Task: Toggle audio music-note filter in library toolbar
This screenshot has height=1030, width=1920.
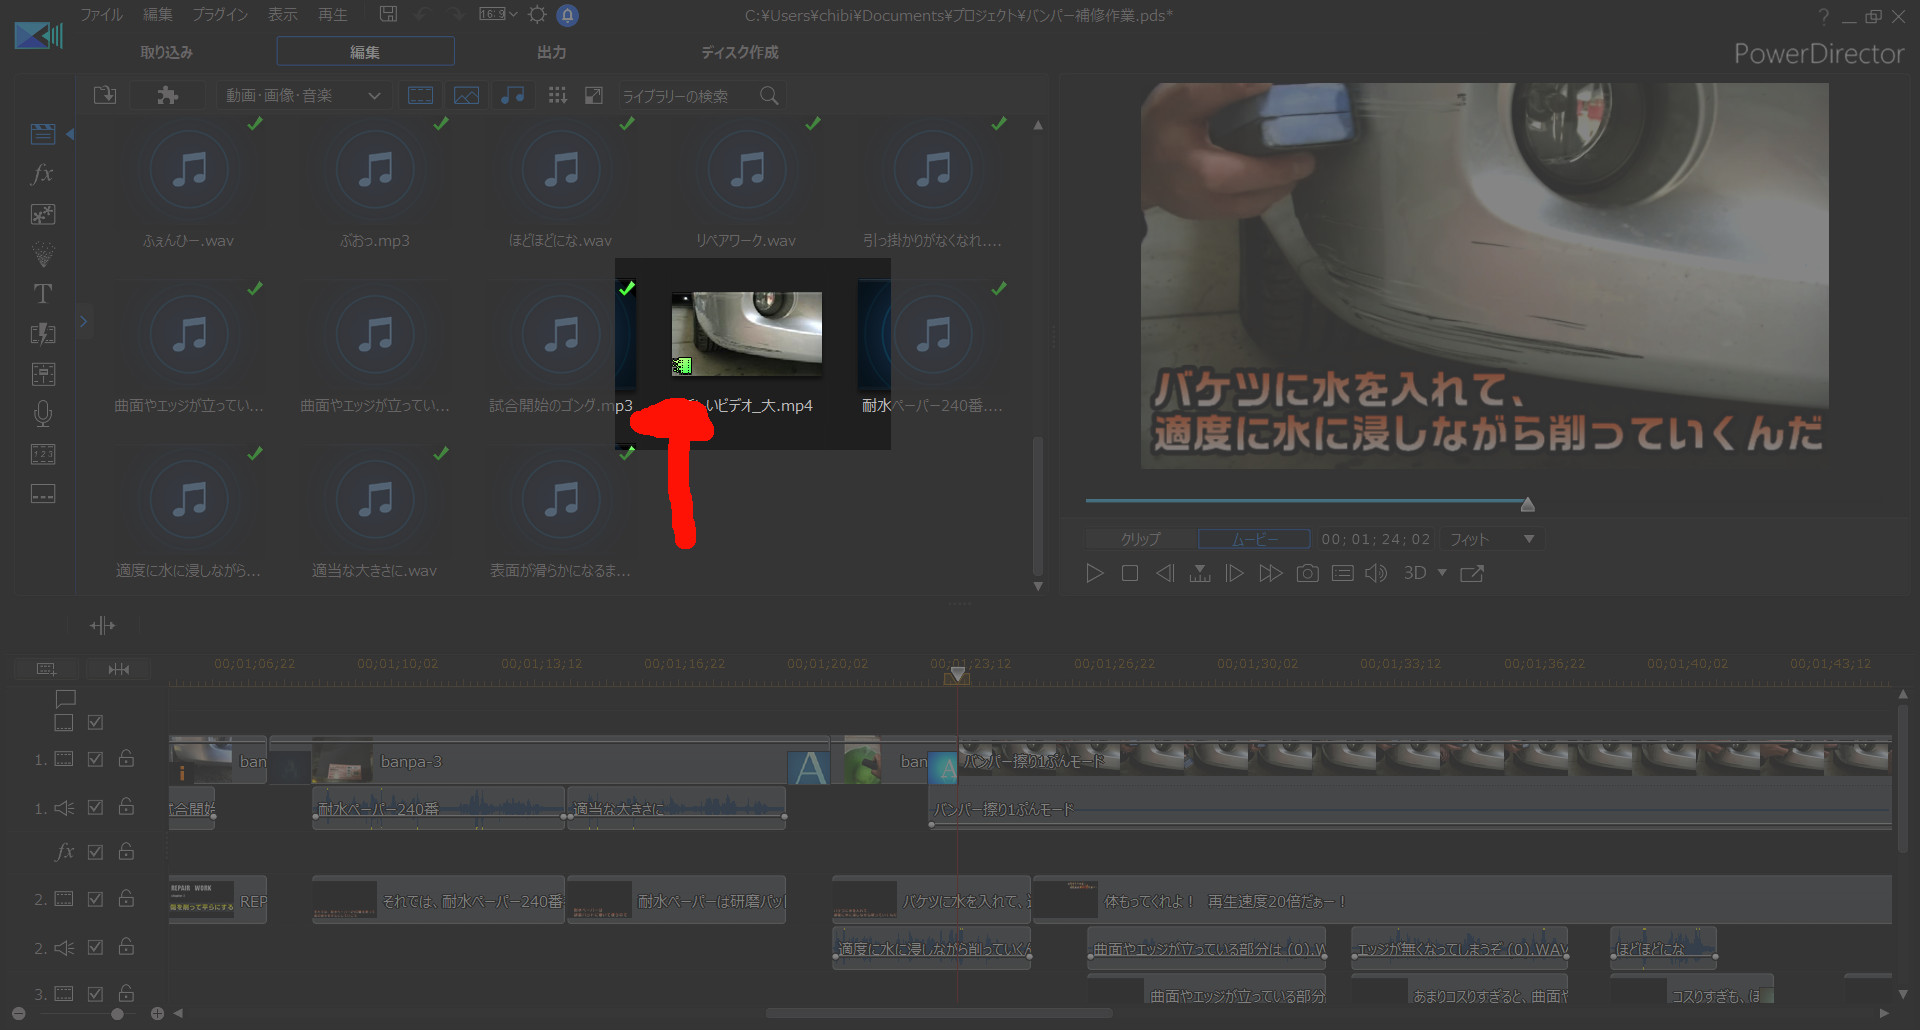Action: 513,95
